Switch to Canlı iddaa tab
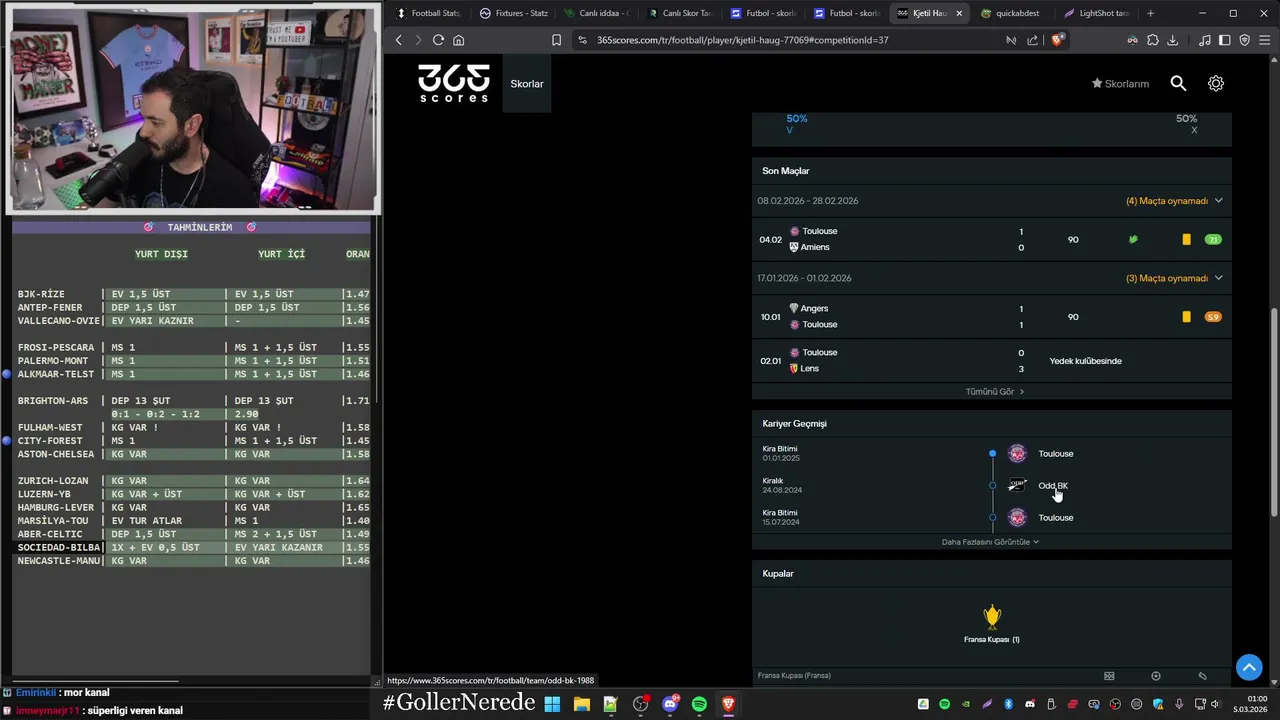This screenshot has height=720, width=1280. (597, 13)
